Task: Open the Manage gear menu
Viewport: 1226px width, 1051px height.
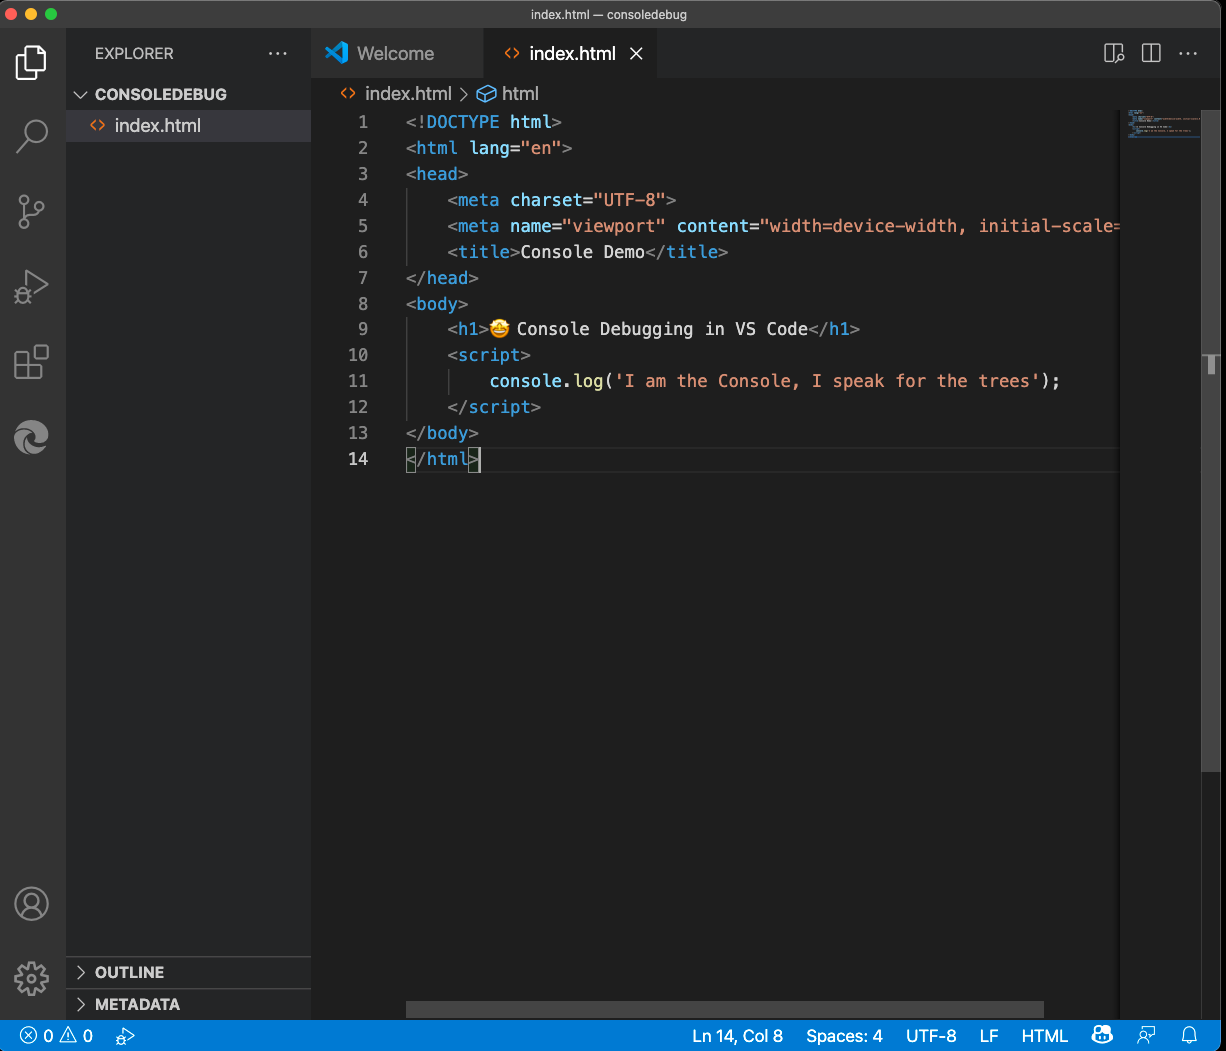Action: tap(31, 978)
